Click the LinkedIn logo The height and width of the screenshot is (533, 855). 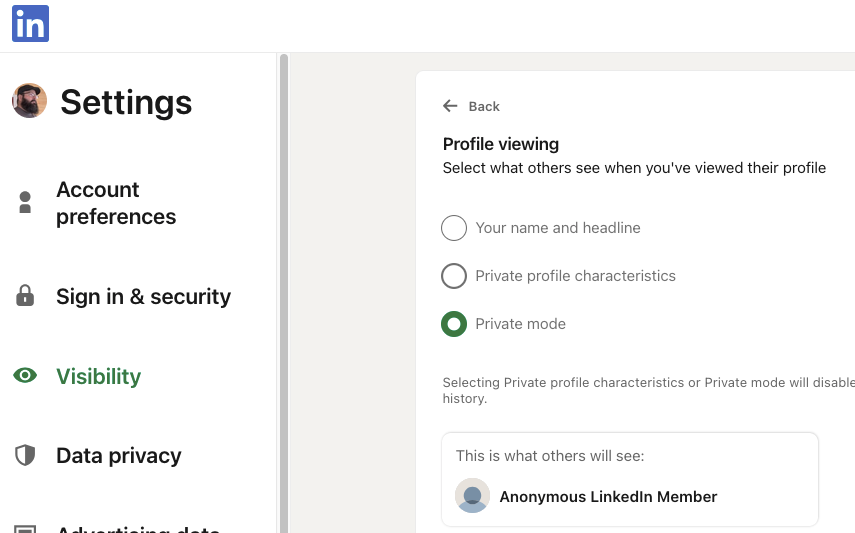(30, 23)
